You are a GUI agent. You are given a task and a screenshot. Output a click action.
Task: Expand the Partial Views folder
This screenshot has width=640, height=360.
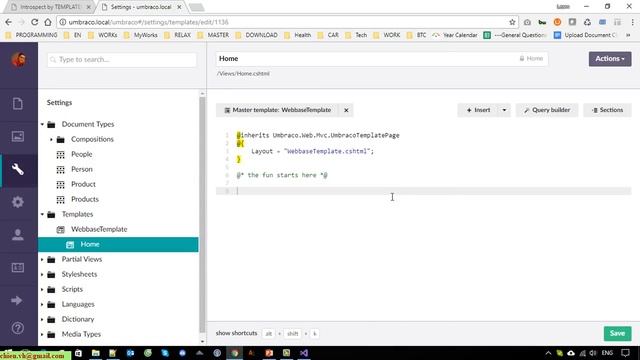[x=42, y=259]
